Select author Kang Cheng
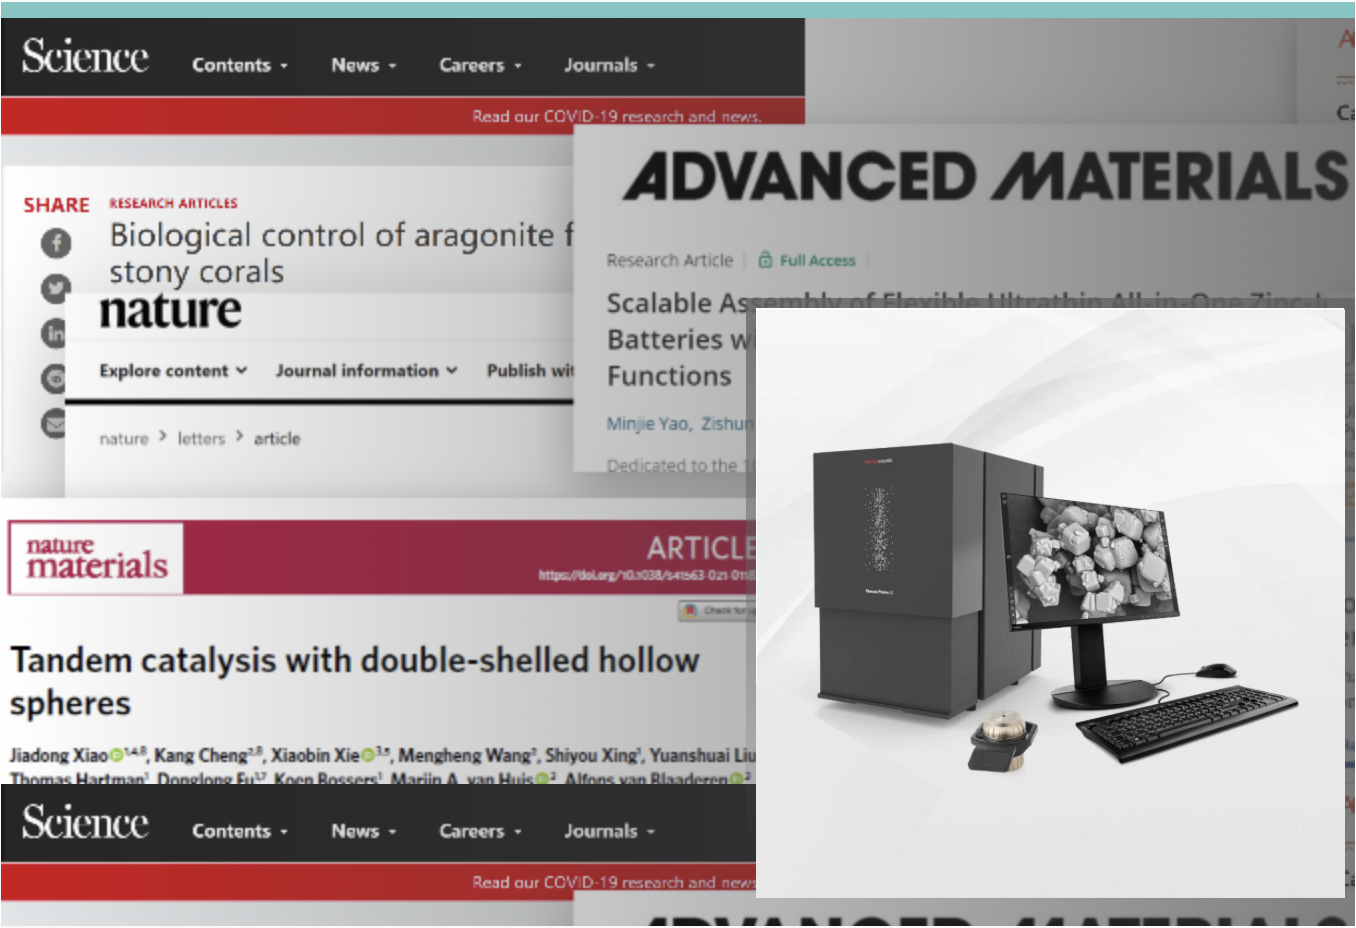 click(x=201, y=755)
